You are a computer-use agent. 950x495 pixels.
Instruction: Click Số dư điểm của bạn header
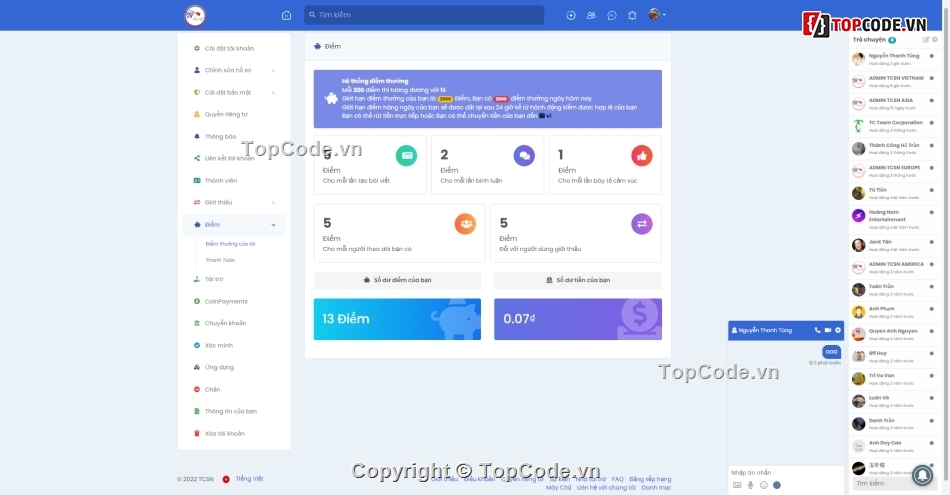pos(397,280)
